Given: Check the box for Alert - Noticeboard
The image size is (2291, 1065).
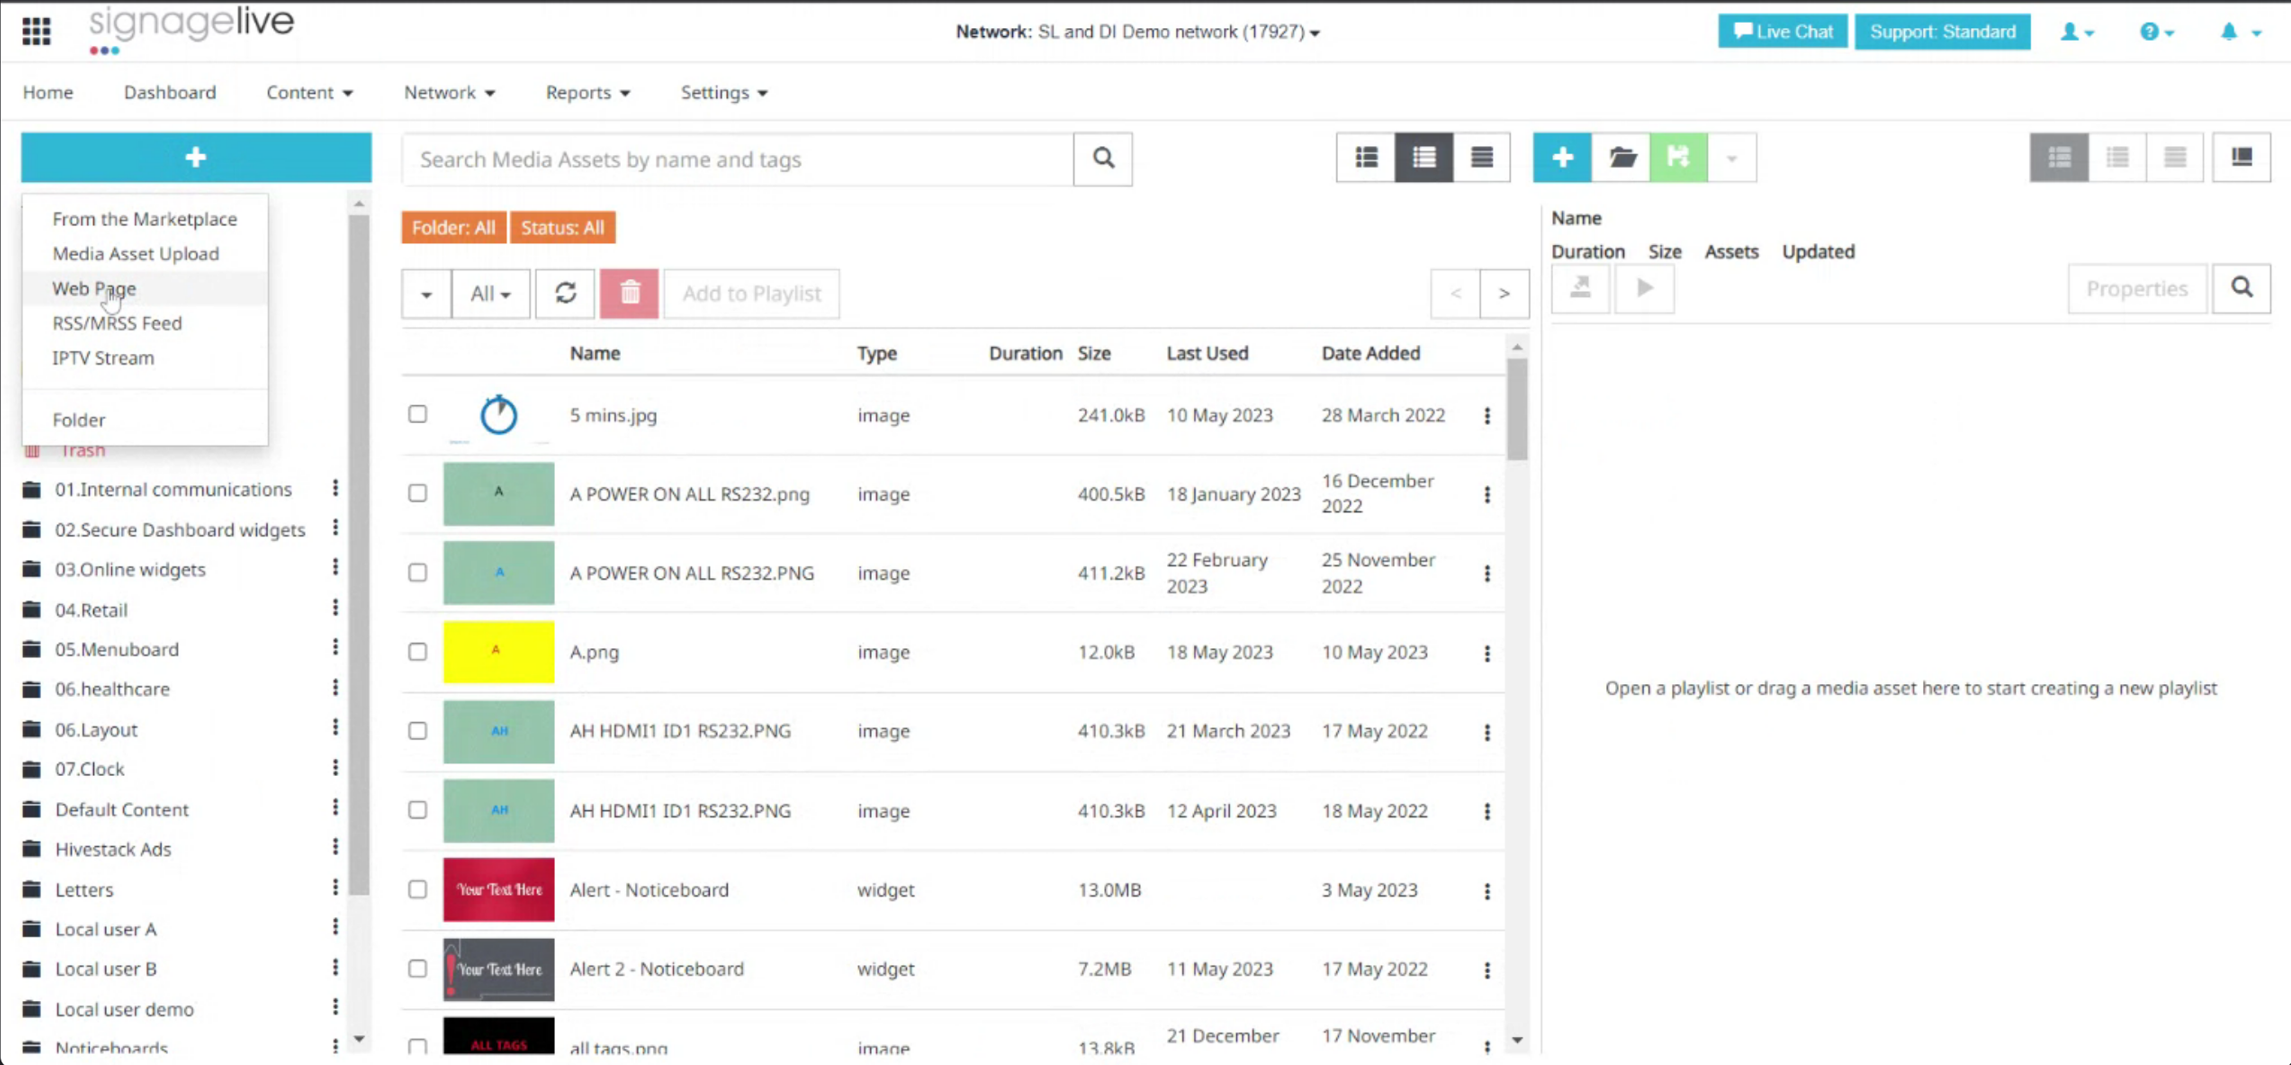Looking at the screenshot, I should (x=417, y=889).
